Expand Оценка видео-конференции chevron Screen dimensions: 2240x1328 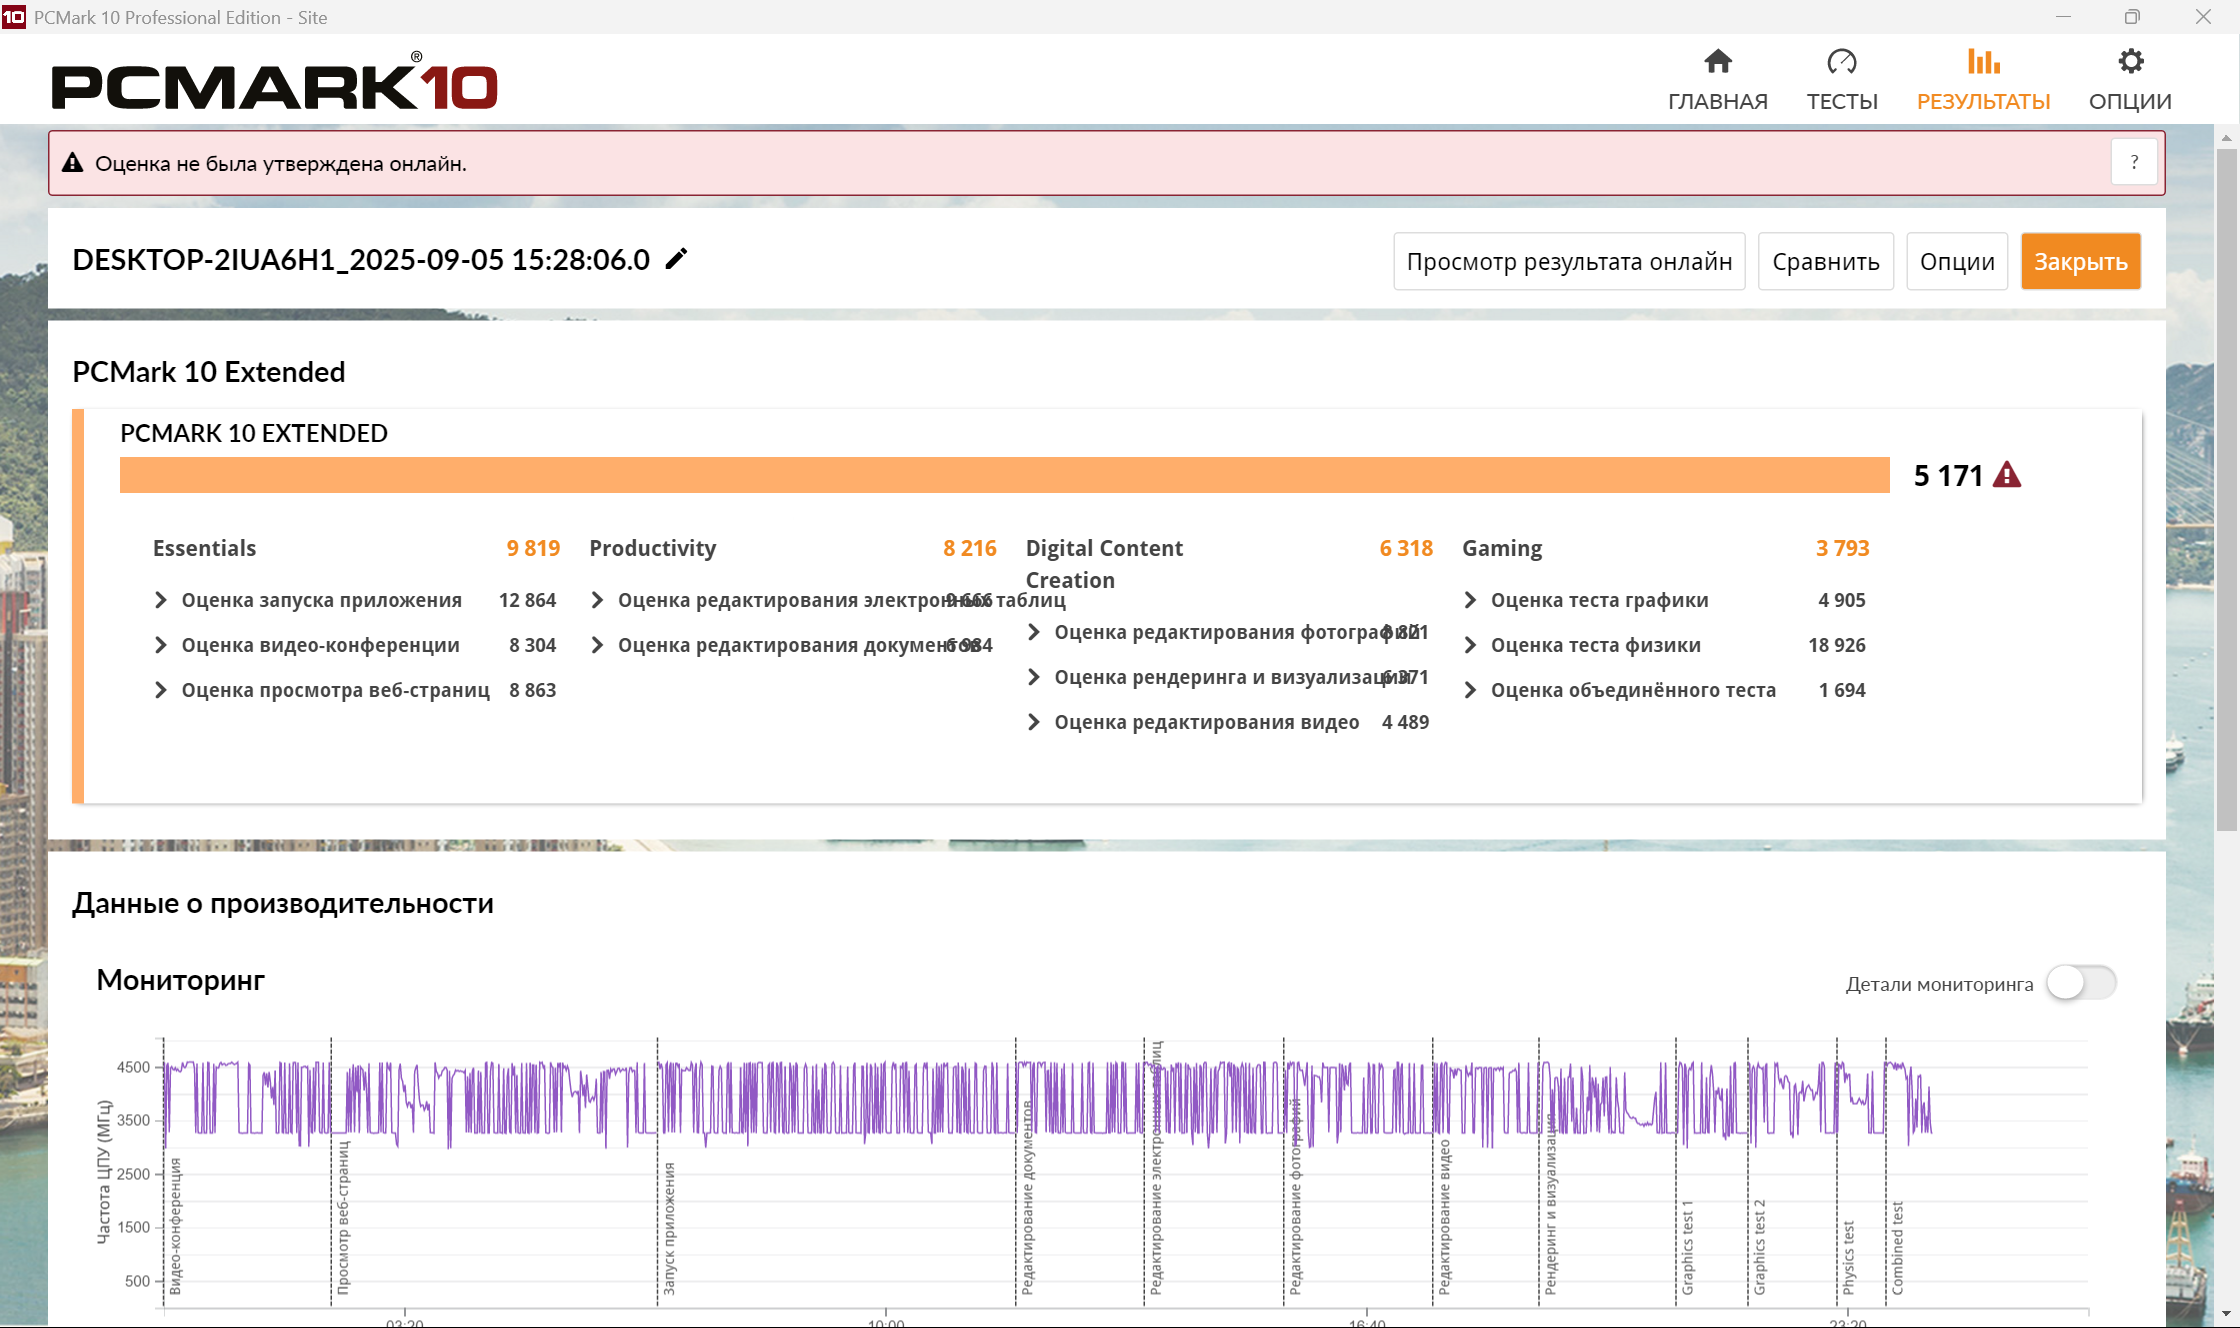161,645
